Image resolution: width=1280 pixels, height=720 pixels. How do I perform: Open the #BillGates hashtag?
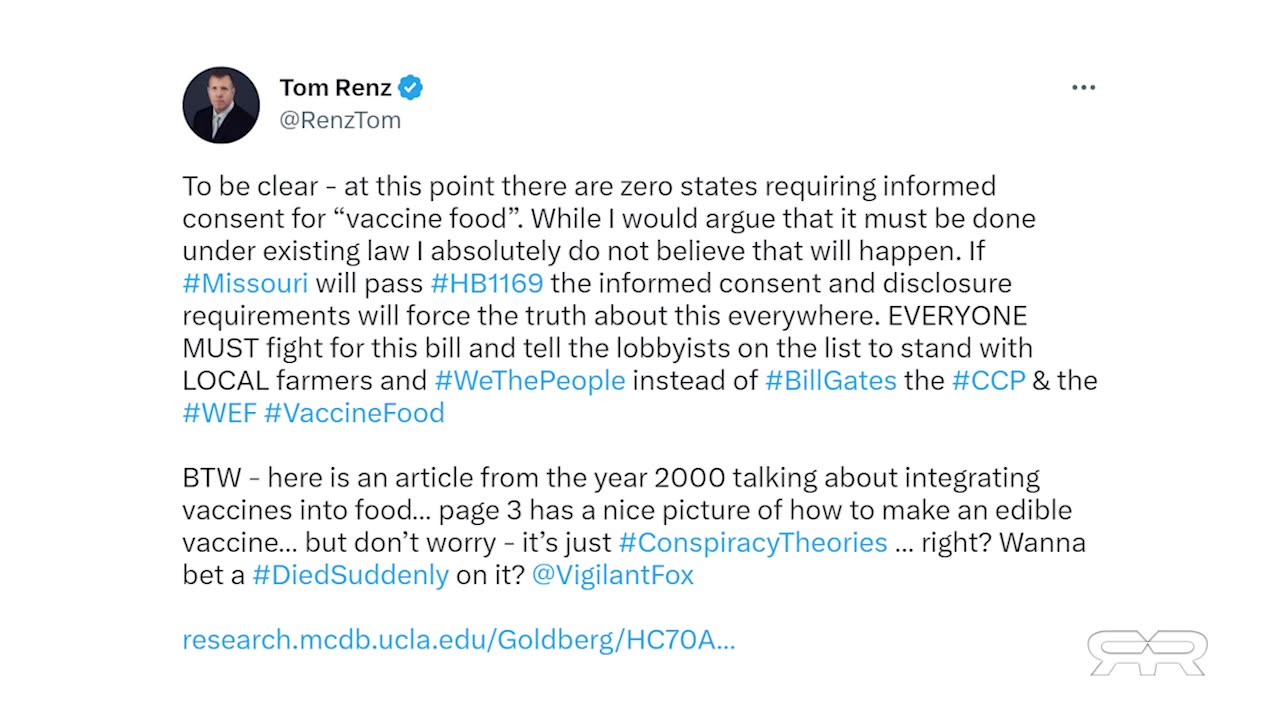click(831, 380)
